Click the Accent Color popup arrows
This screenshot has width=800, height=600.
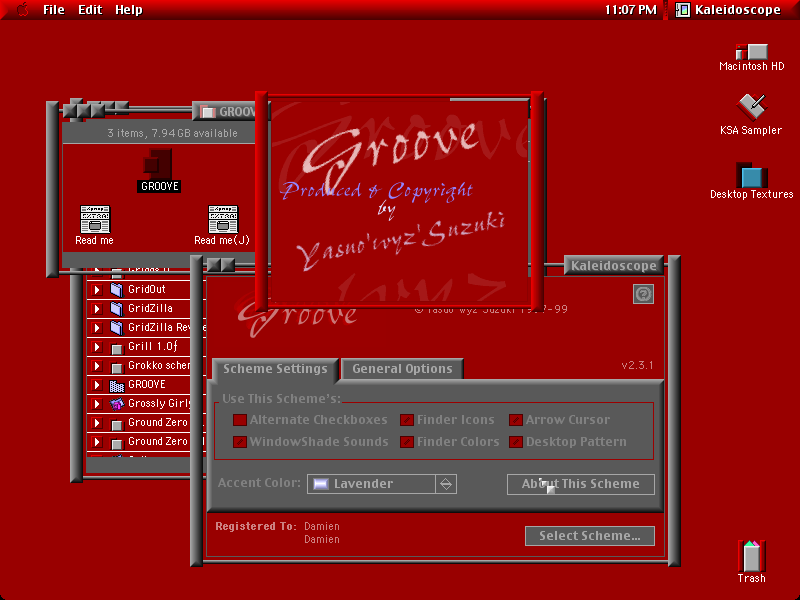click(x=446, y=484)
